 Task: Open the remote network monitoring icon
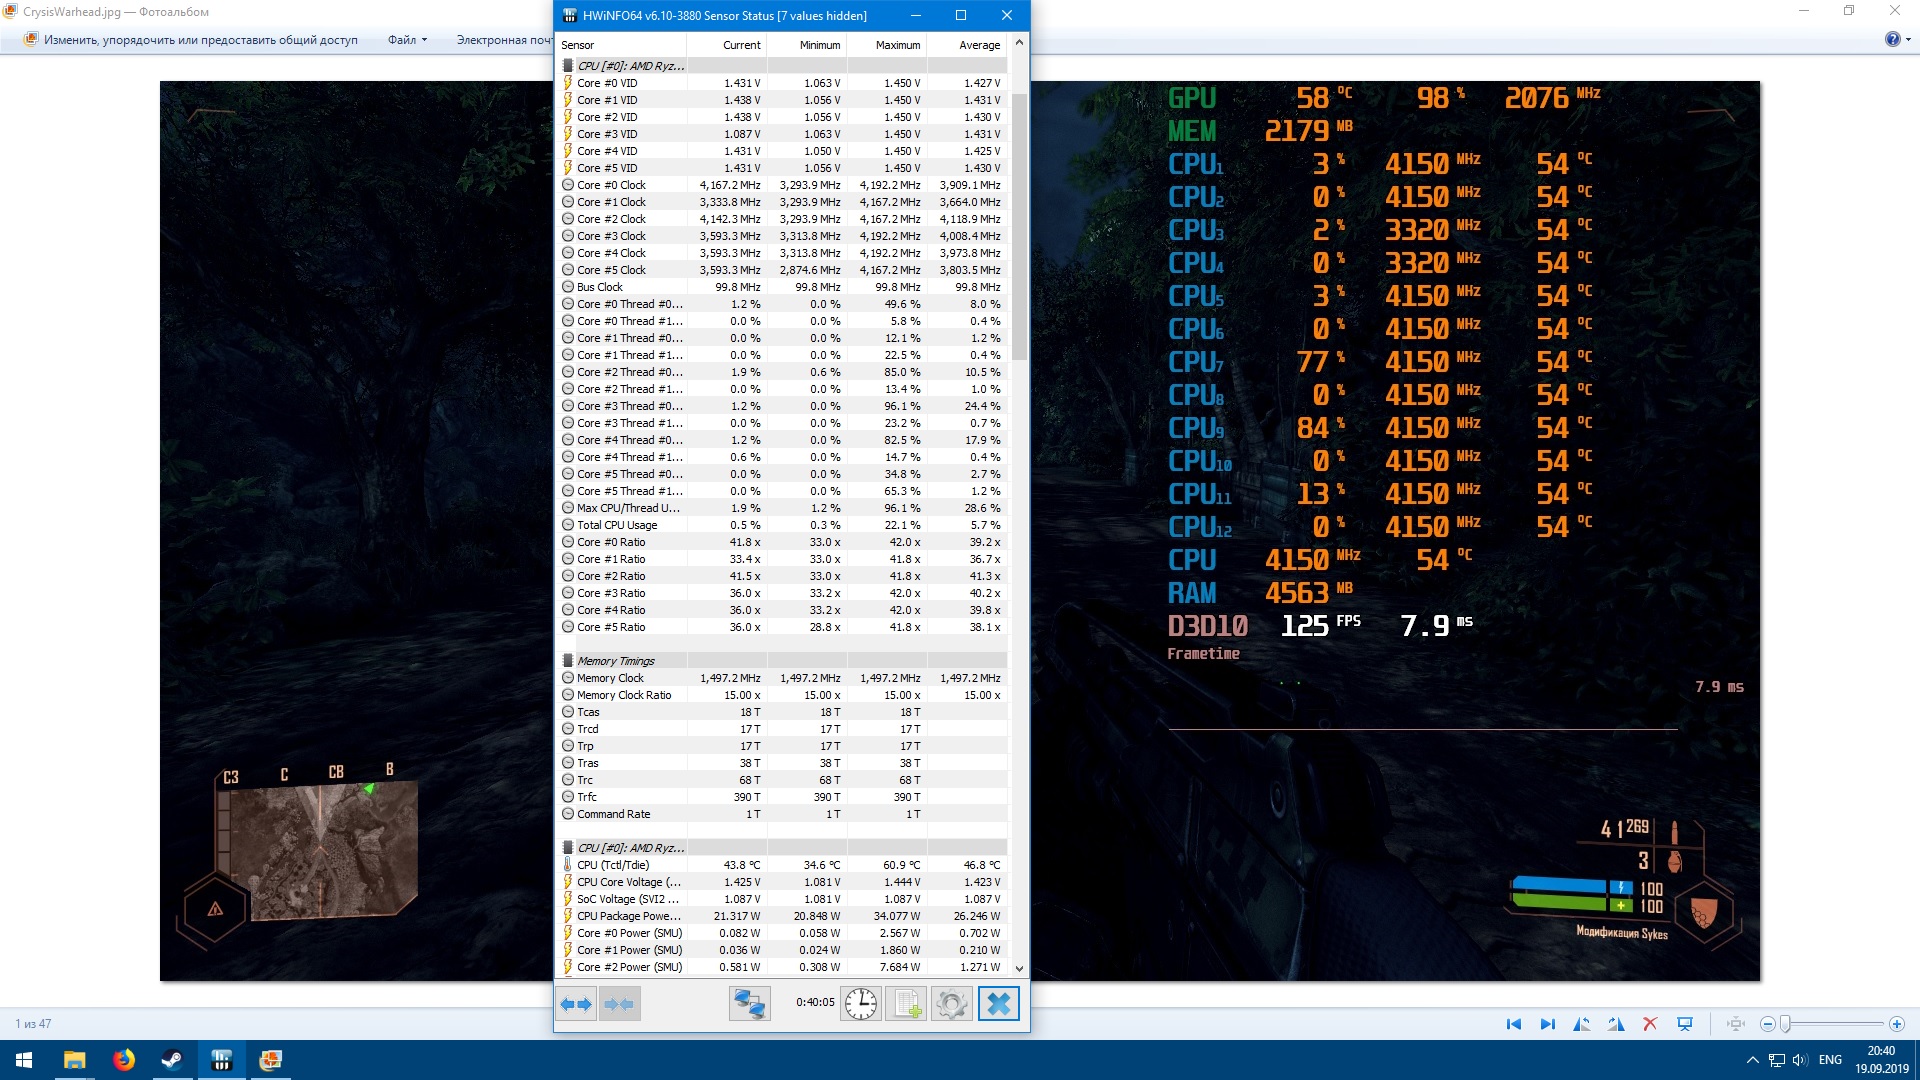click(x=749, y=1004)
